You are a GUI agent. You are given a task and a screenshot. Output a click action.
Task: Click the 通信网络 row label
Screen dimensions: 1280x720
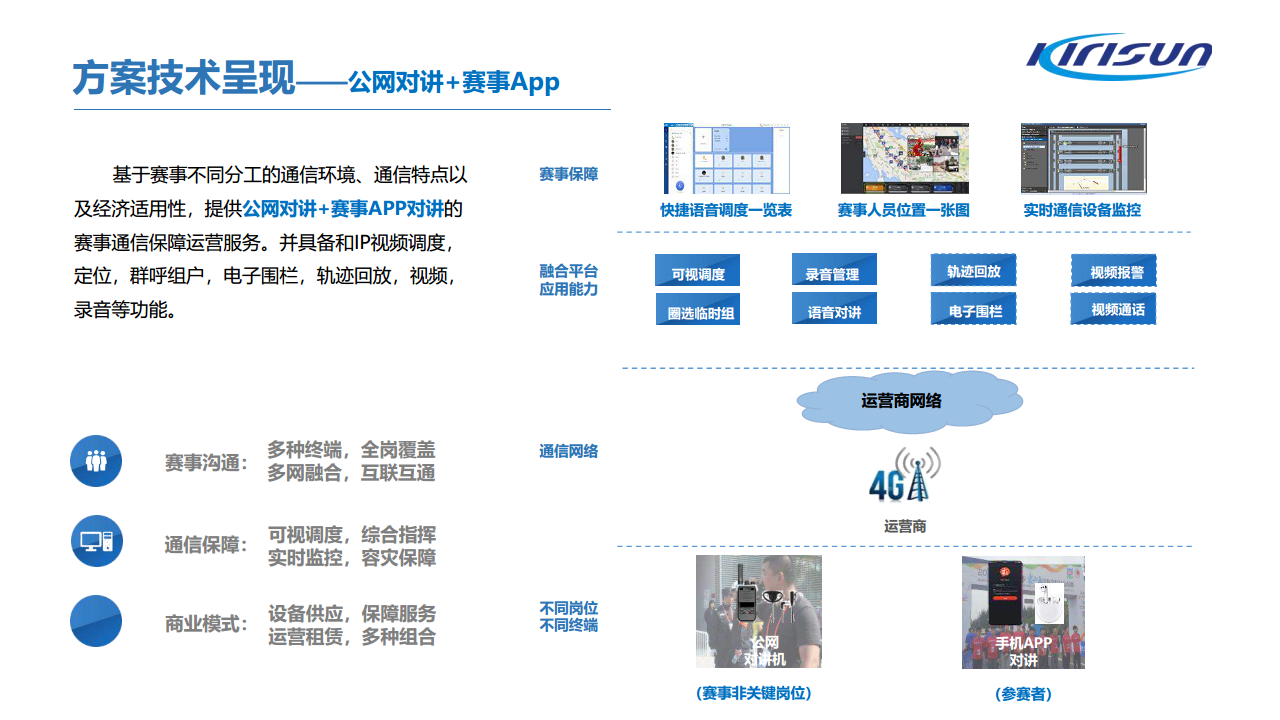[x=568, y=451]
